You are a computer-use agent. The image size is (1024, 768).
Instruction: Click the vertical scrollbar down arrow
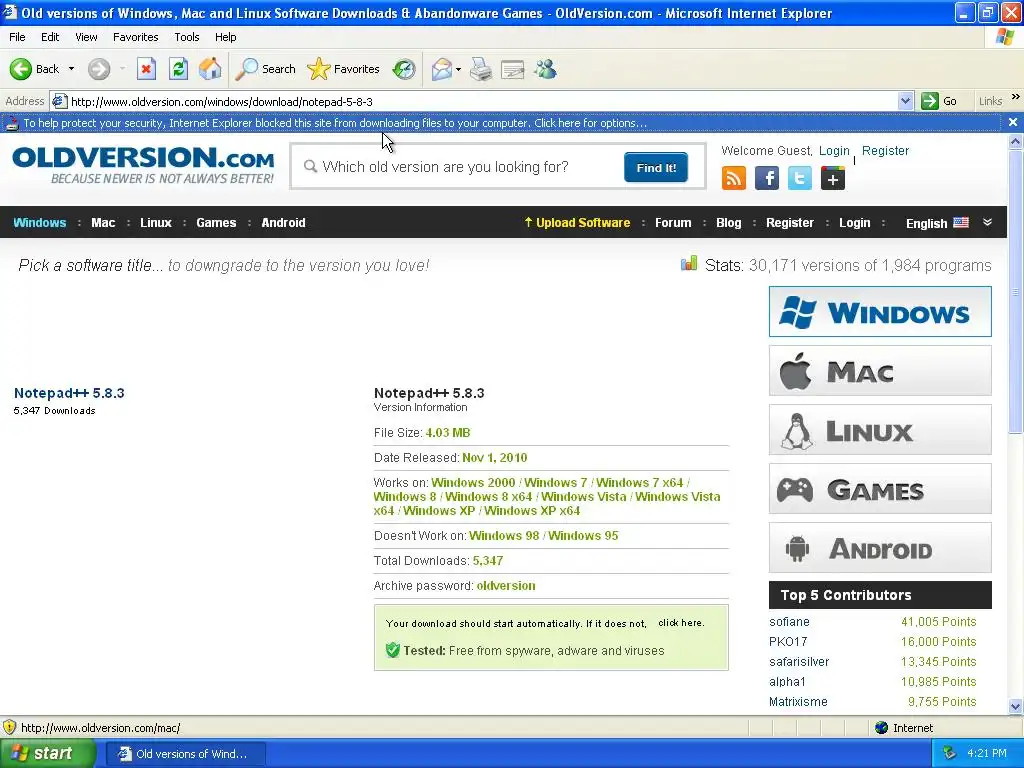tap(1015, 706)
